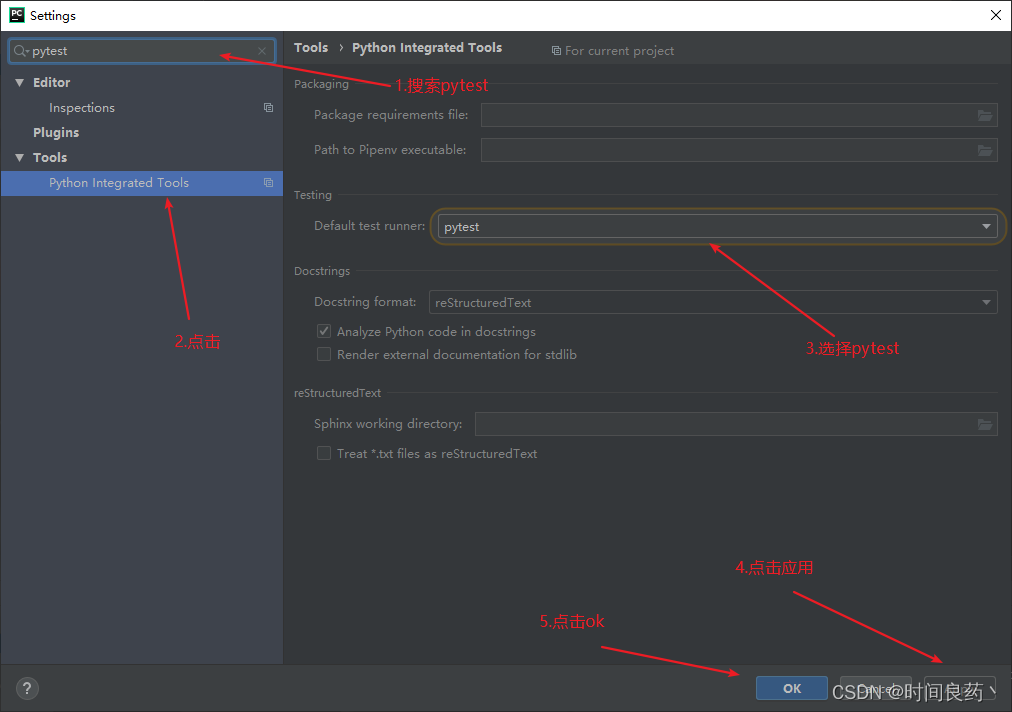Browse for Sphinx working directory
1012x712 pixels.
(984, 424)
